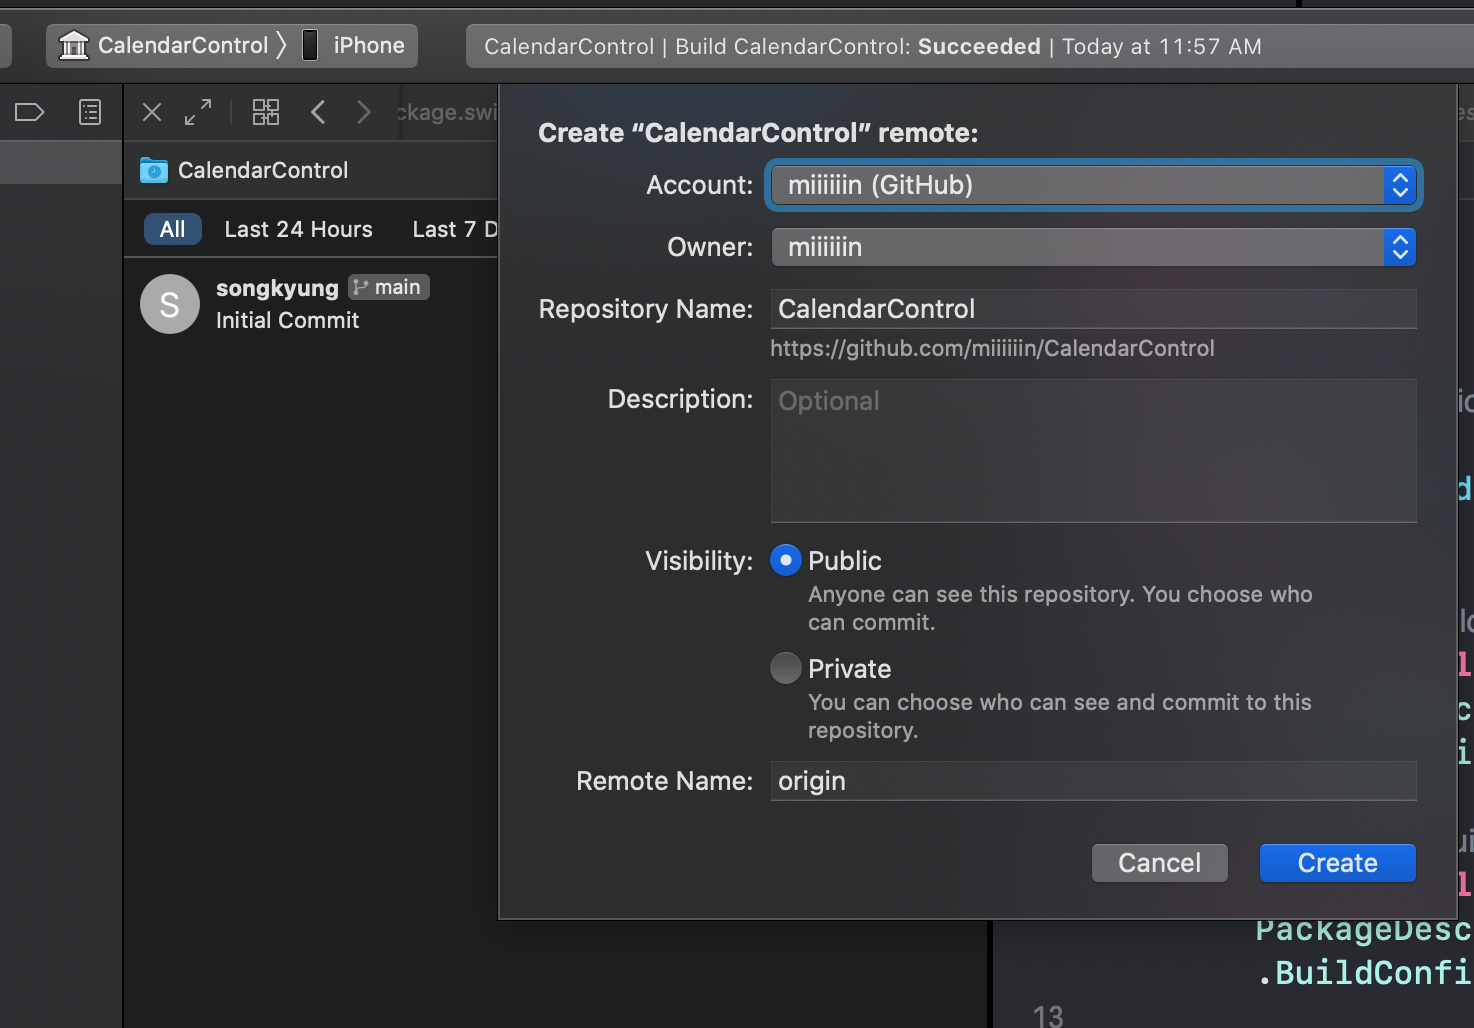Click the Description text area

tap(1093, 450)
